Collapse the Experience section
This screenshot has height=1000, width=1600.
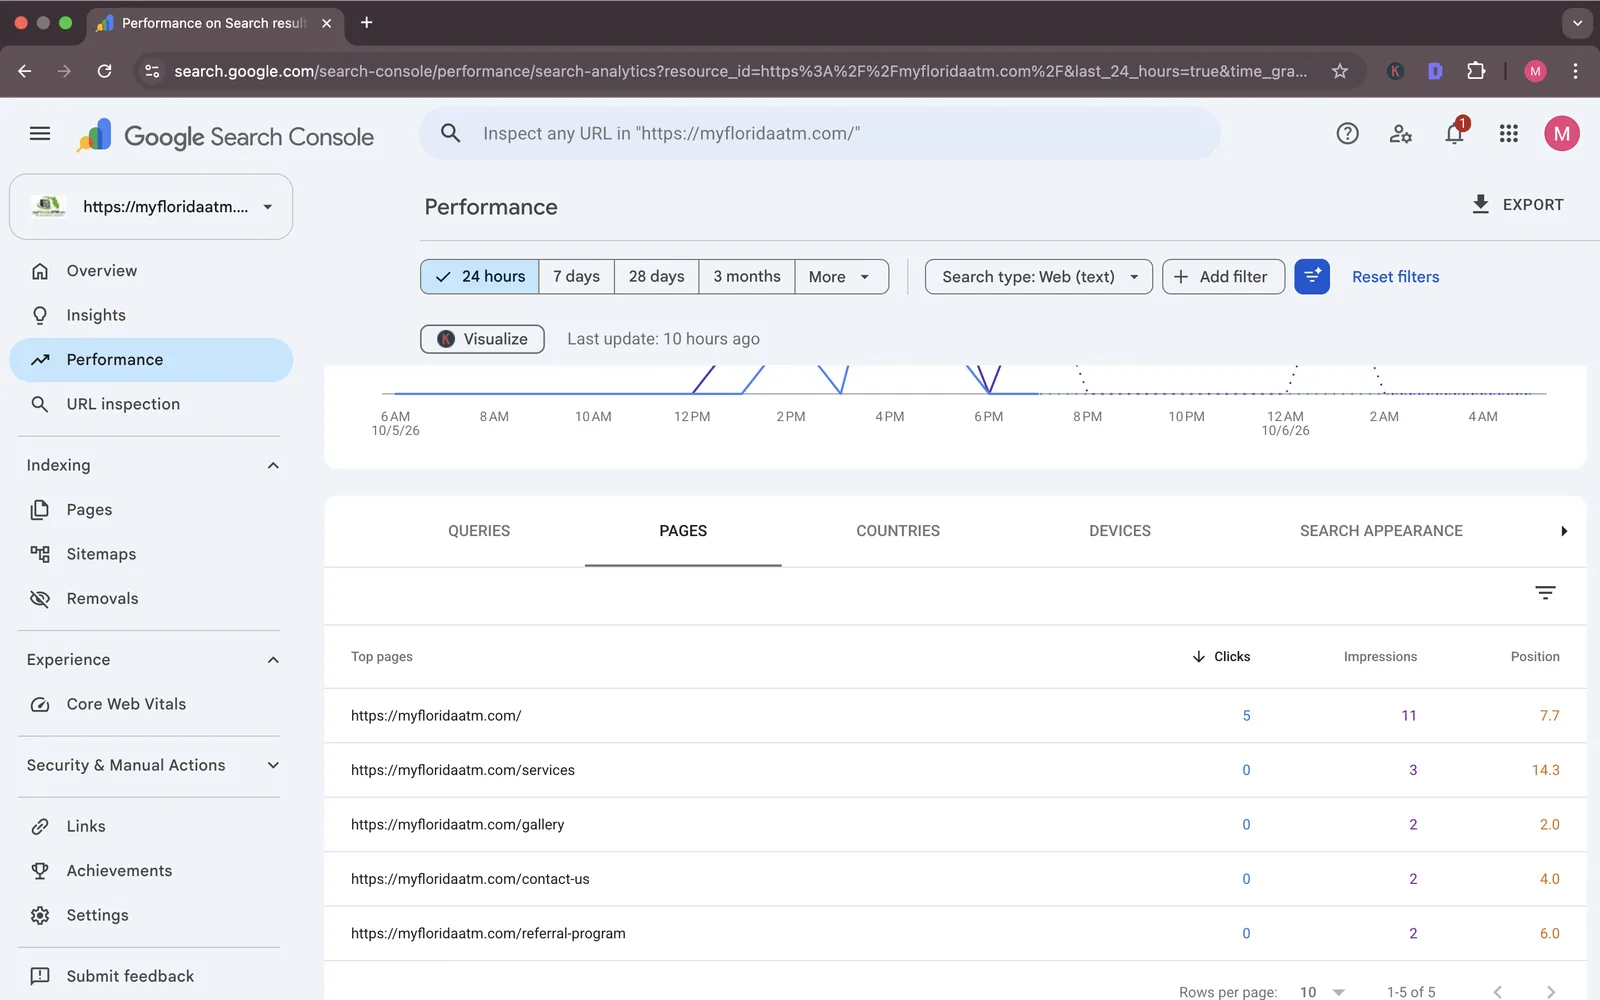point(273,660)
